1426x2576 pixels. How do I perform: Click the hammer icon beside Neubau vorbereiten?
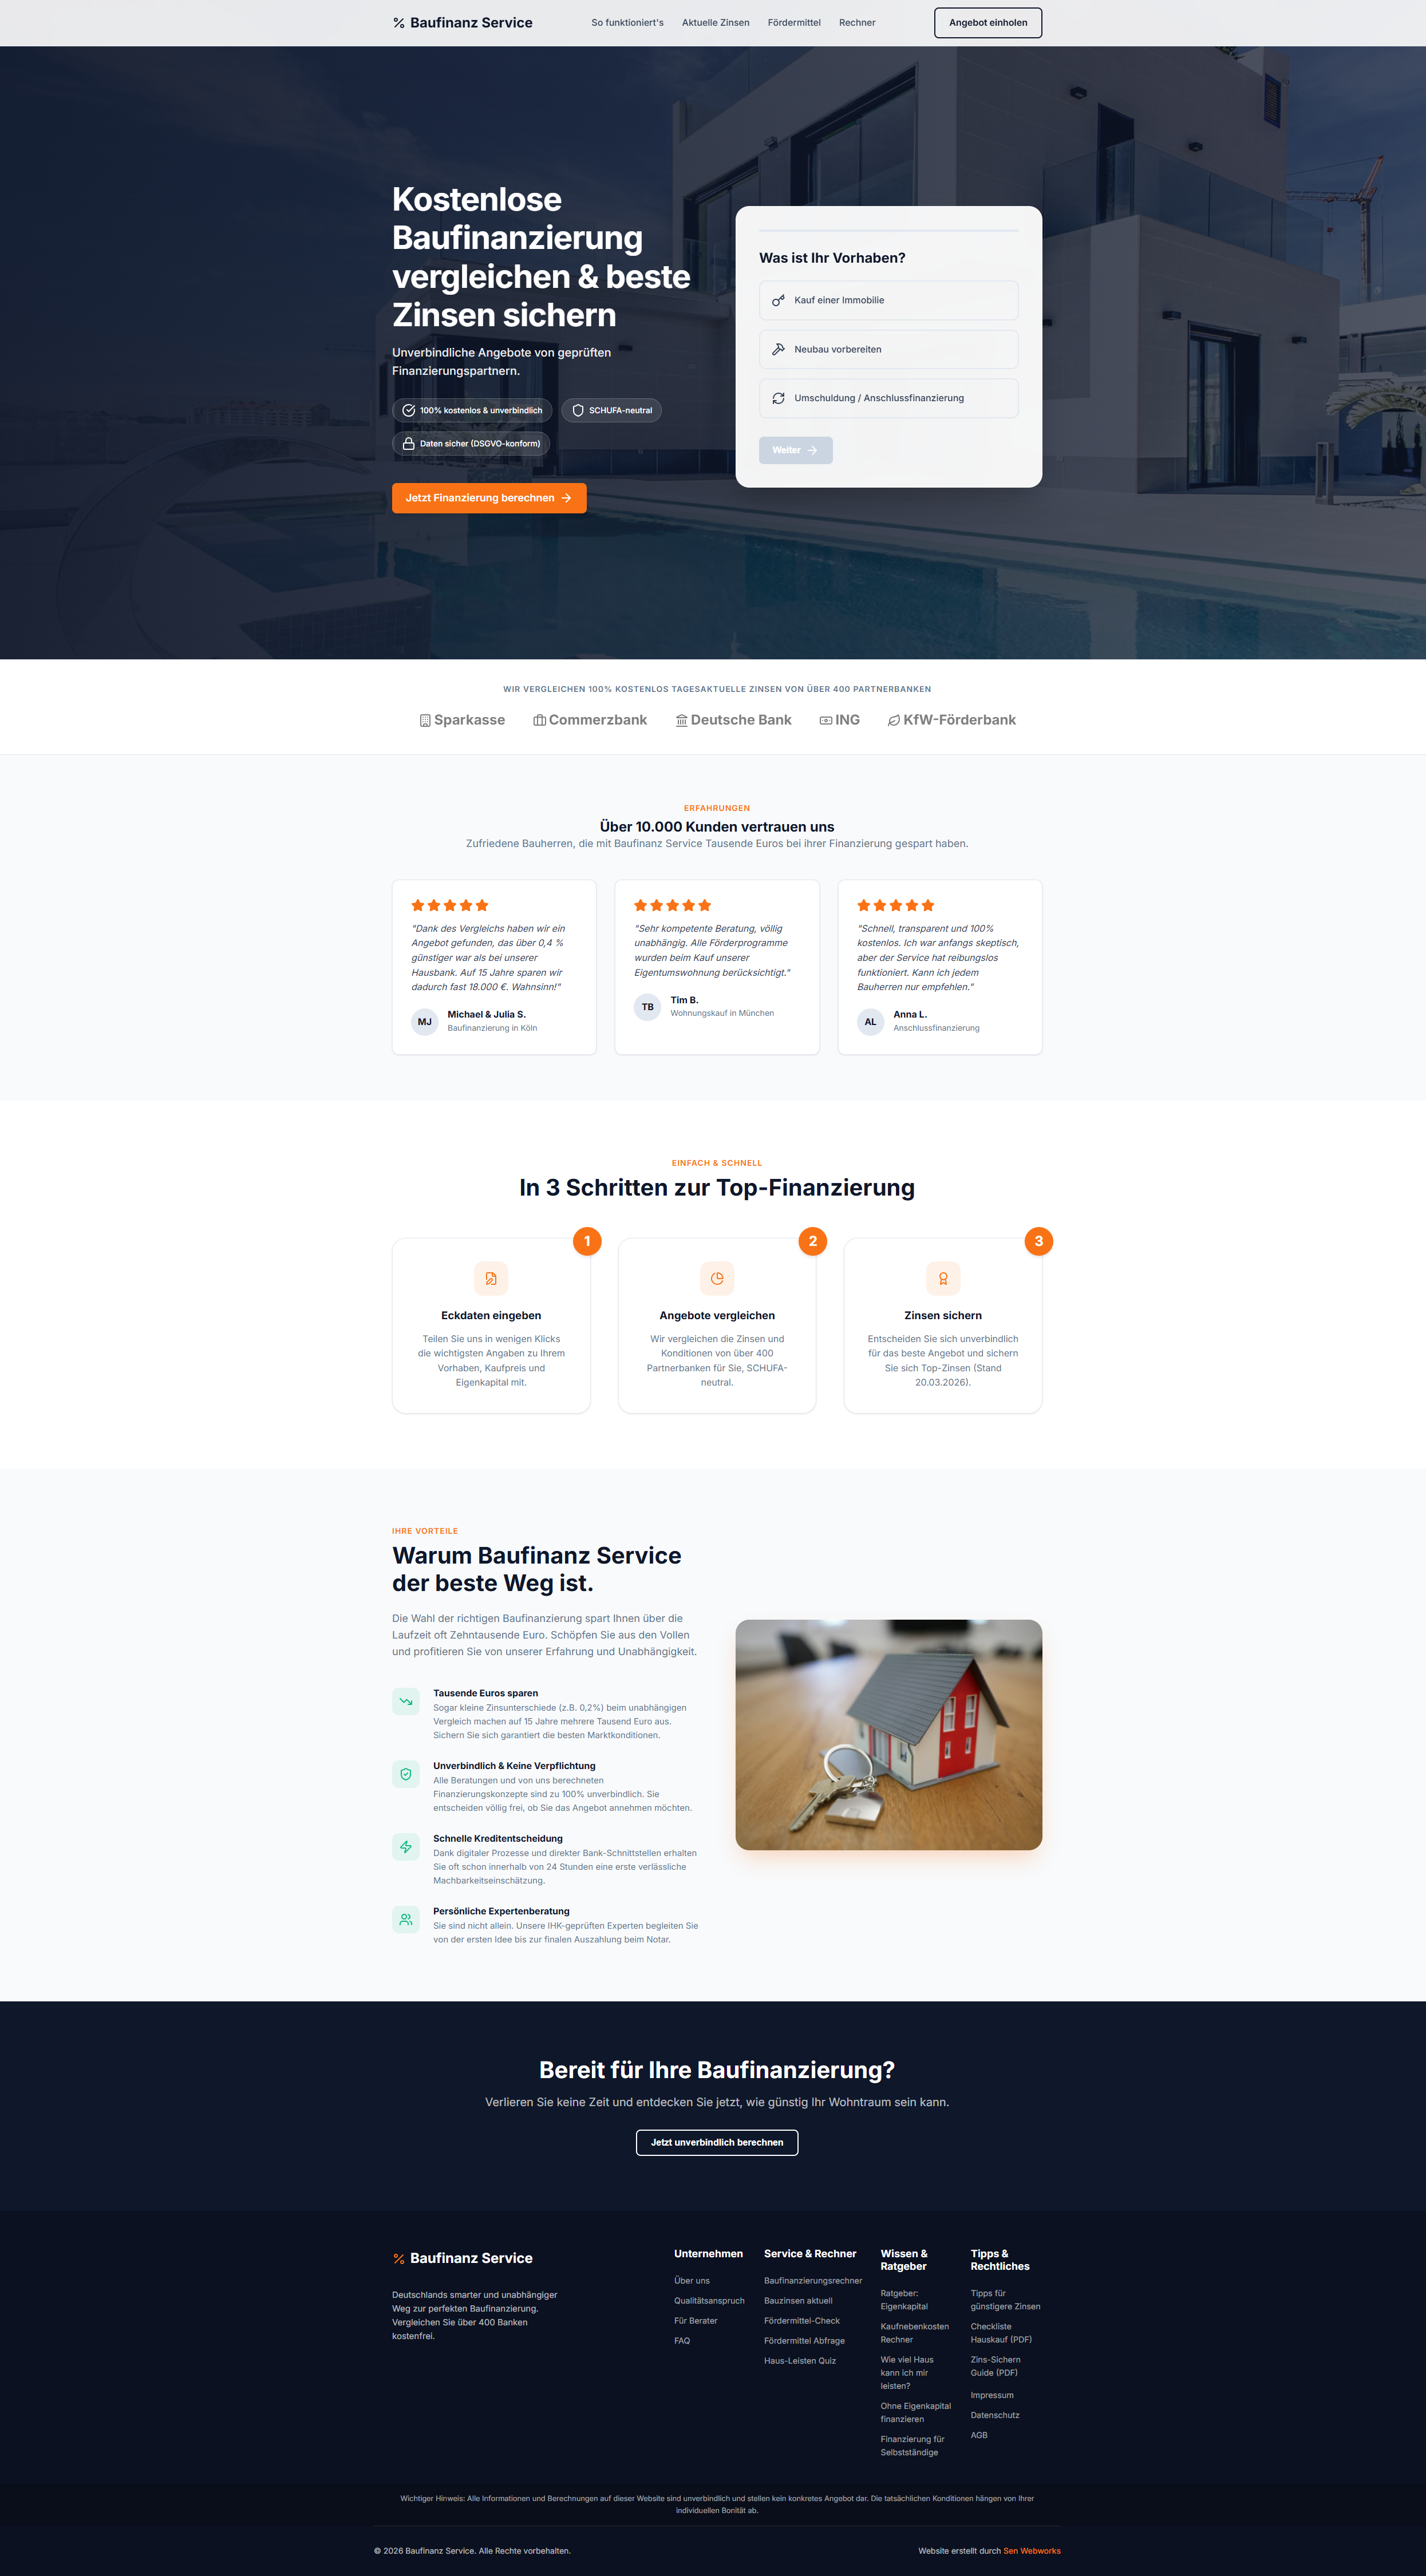778,349
